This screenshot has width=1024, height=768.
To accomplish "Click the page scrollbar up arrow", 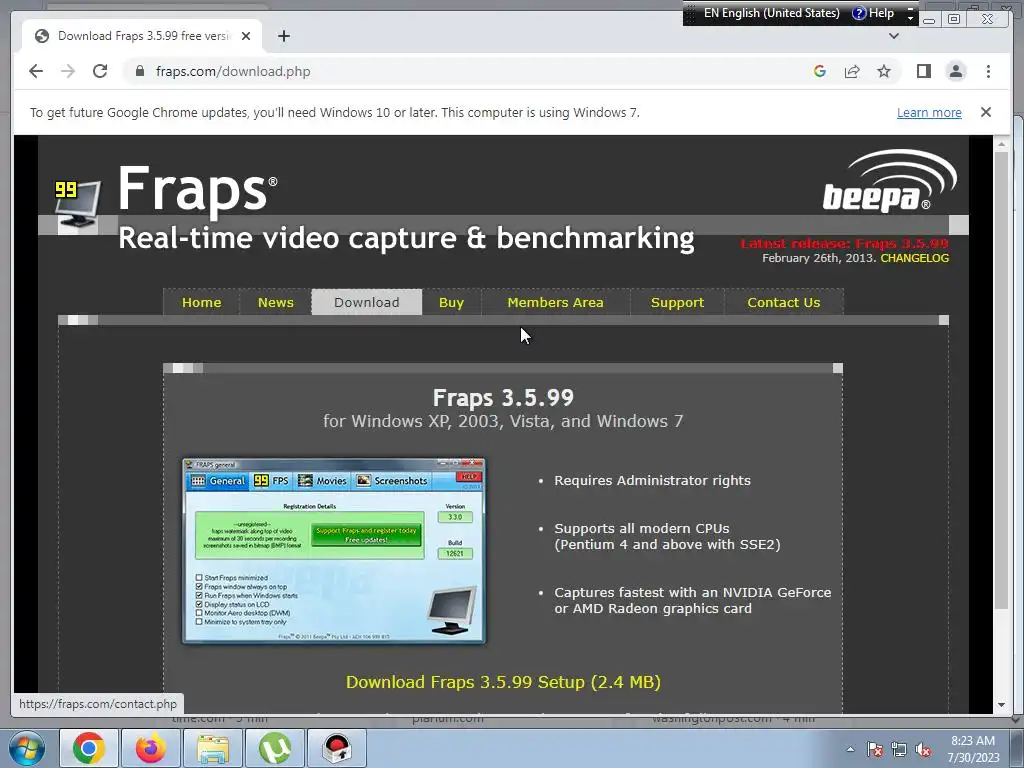I will click(x=1001, y=143).
